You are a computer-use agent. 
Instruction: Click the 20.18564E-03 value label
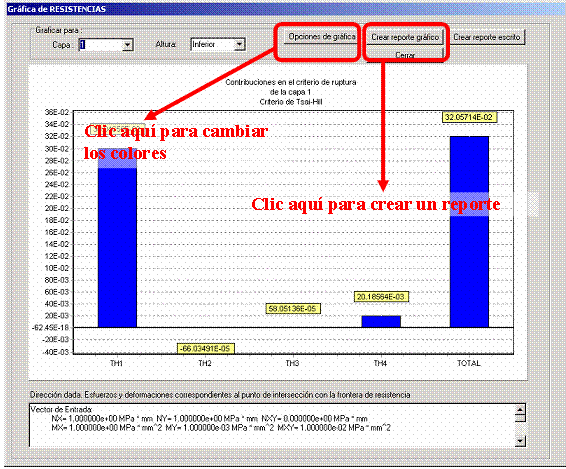point(381,297)
